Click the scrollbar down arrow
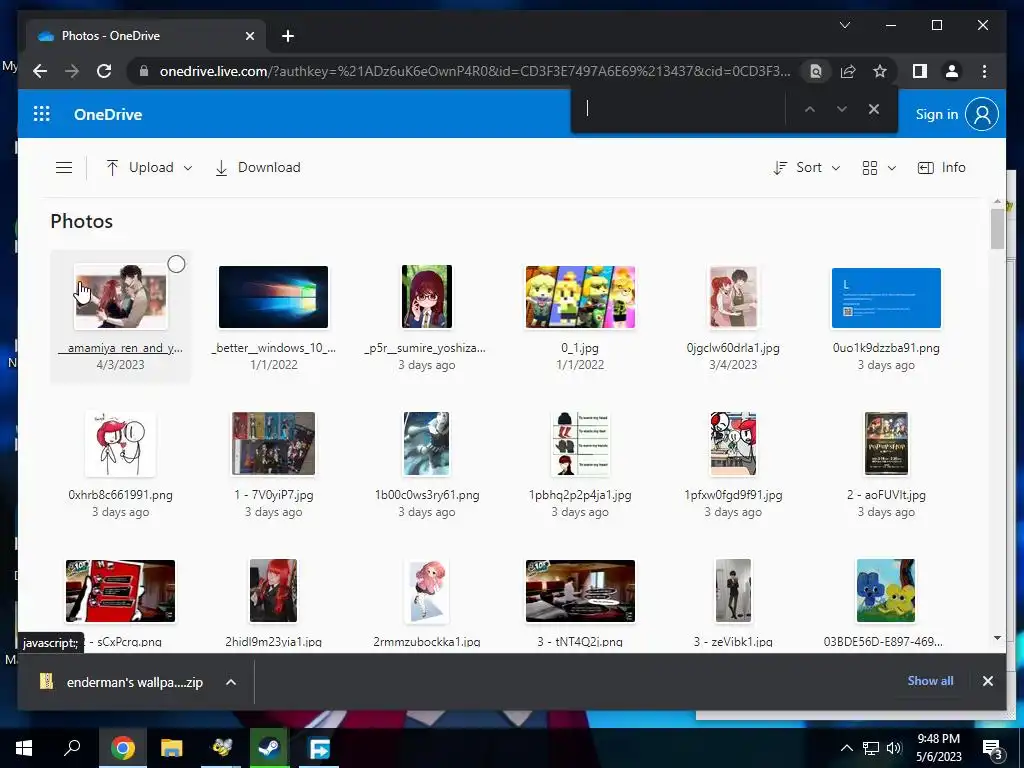Image resolution: width=1024 pixels, height=768 pixels. (997, 638)
